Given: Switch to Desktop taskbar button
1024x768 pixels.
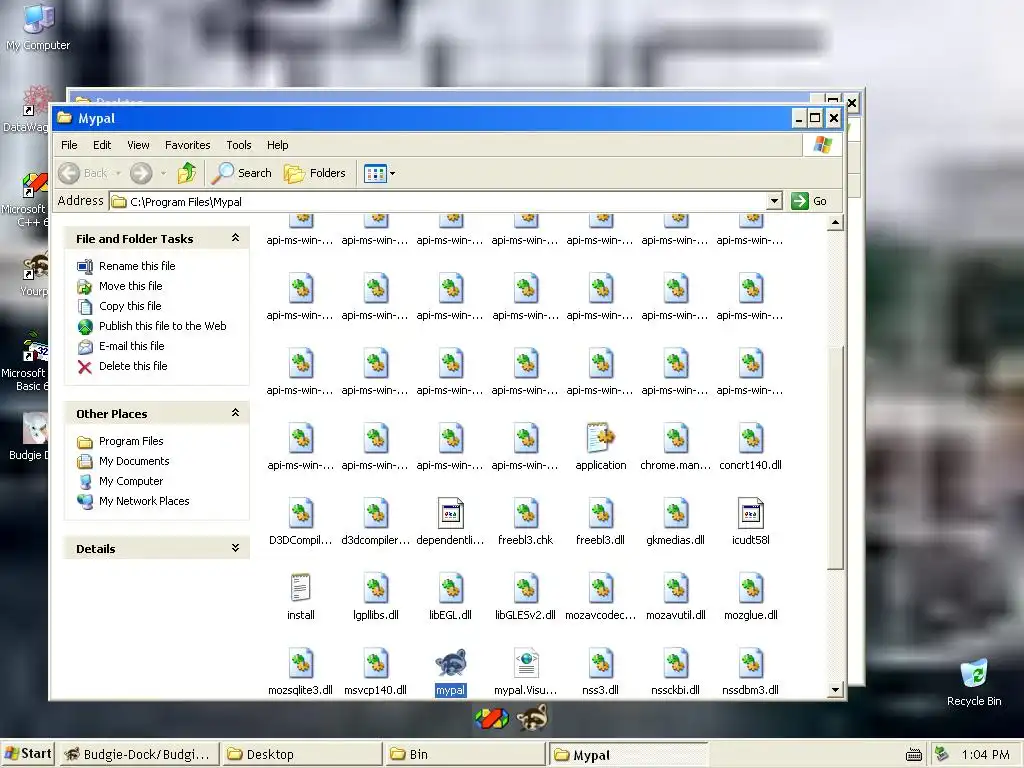Looking at the screenshot, I should [x=302, y=754].
